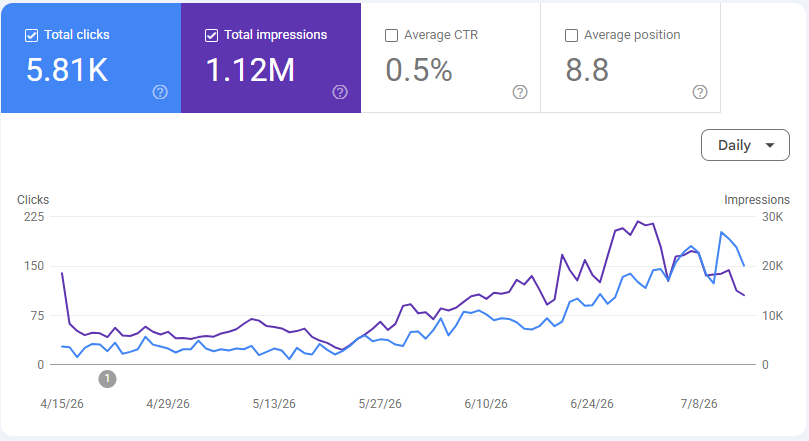Click the Impressions axis title

coord(756,200)
